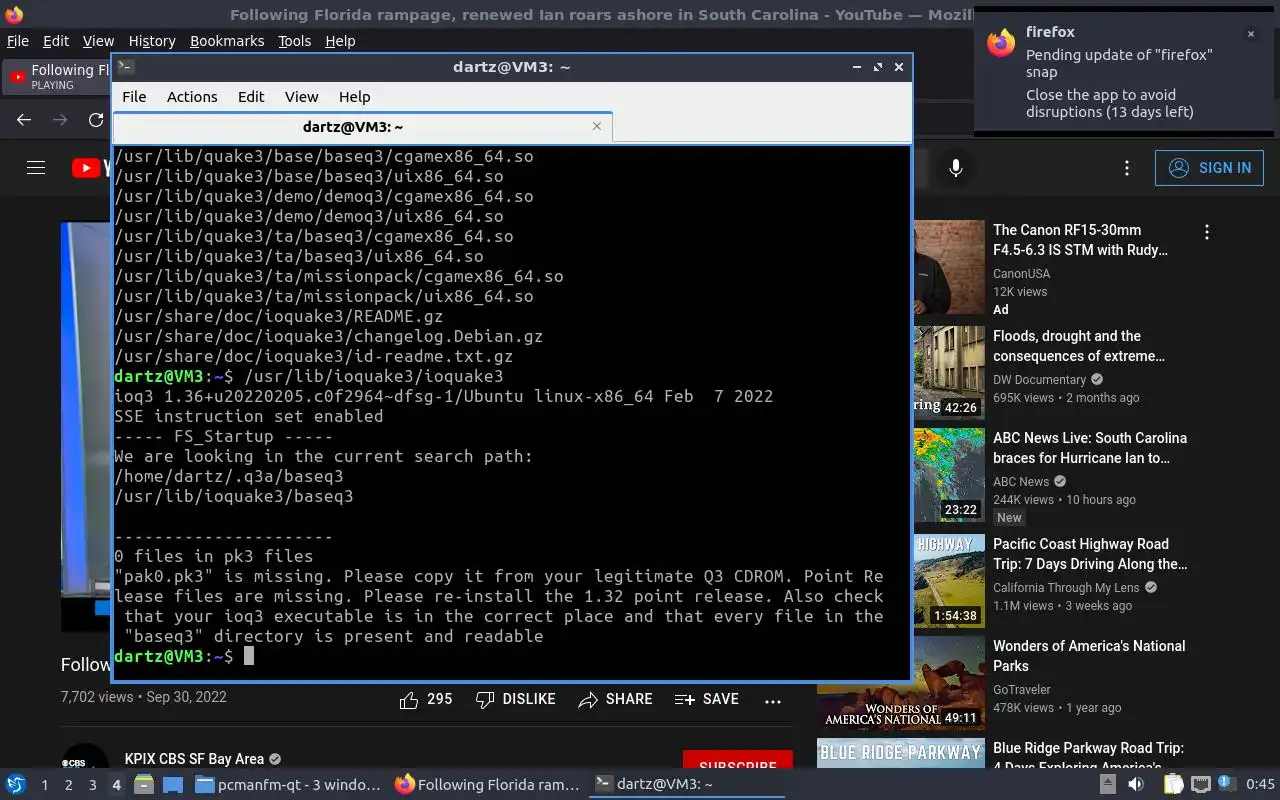Close the dartz@VM3 terminal tab
This screenshot has width=1280, height=800.
click(597, 126)
